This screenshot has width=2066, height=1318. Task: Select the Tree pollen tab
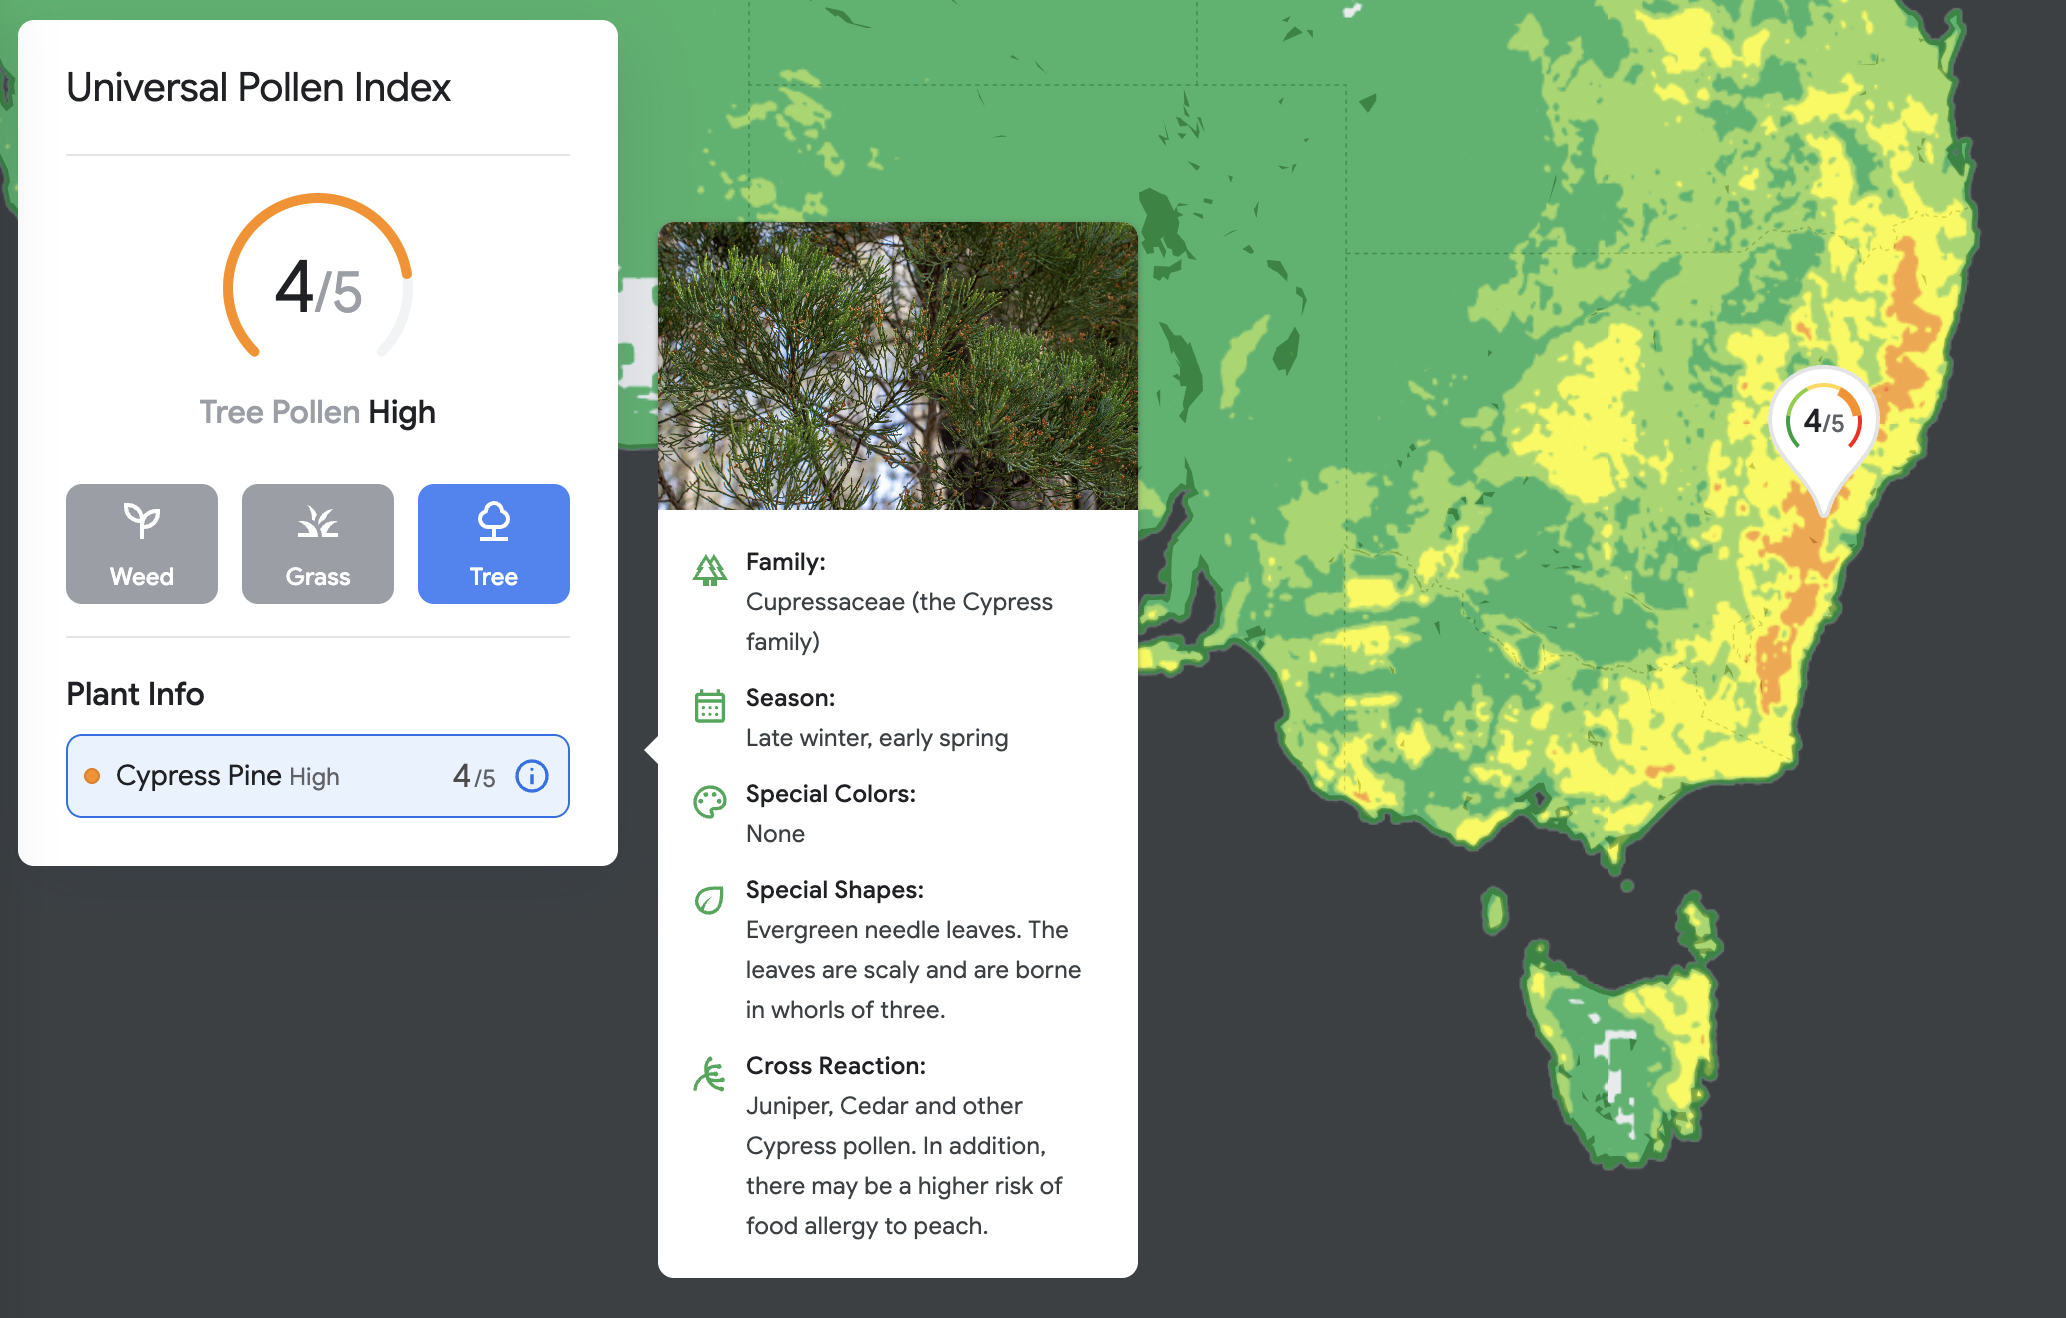[494, 544]
